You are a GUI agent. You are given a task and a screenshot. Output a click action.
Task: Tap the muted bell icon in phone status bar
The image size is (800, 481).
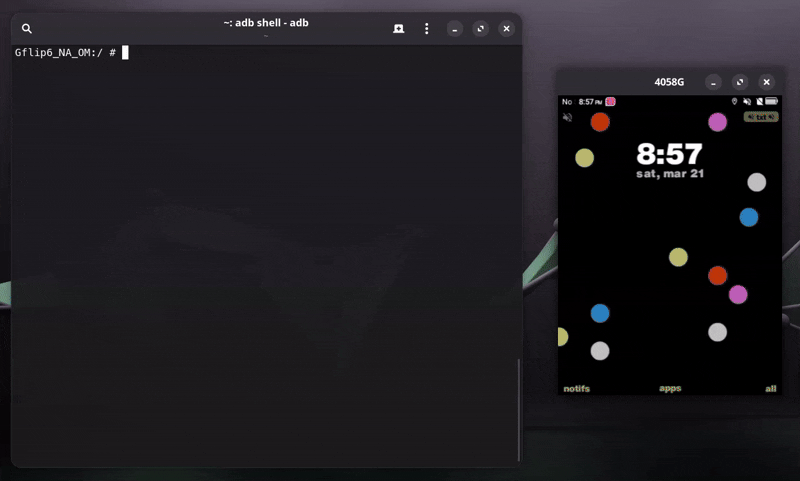point(747,102)
